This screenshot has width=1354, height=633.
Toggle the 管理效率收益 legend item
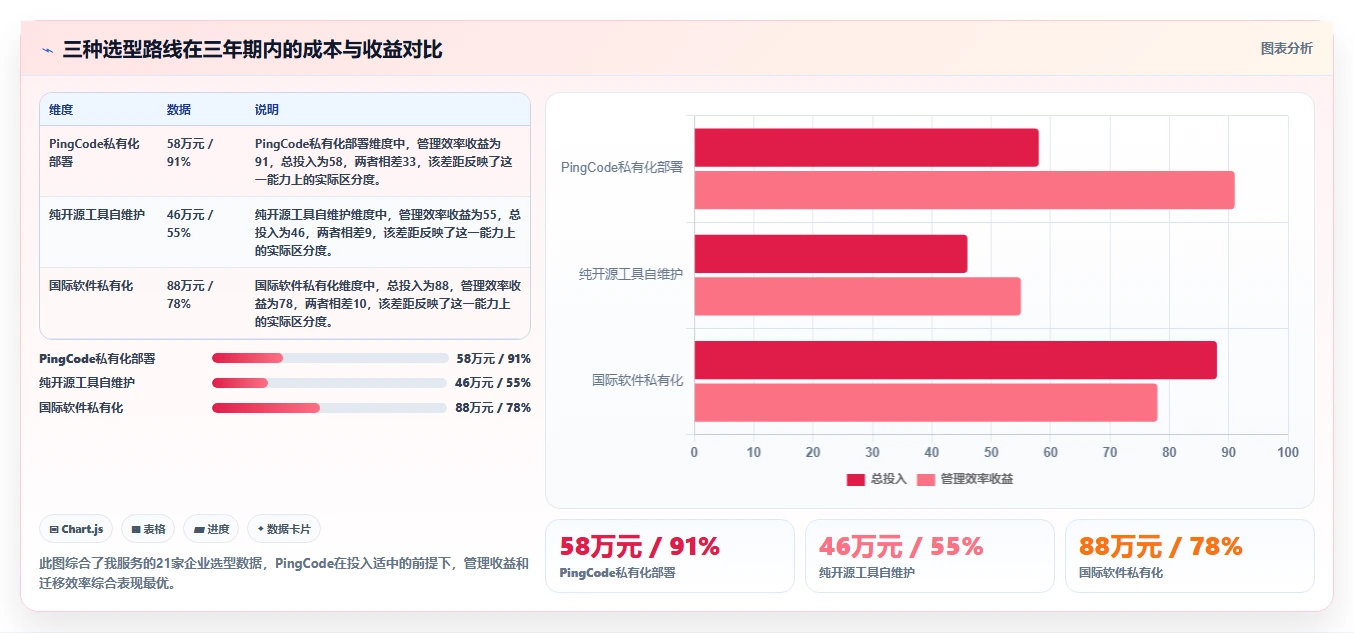(964, 479)
